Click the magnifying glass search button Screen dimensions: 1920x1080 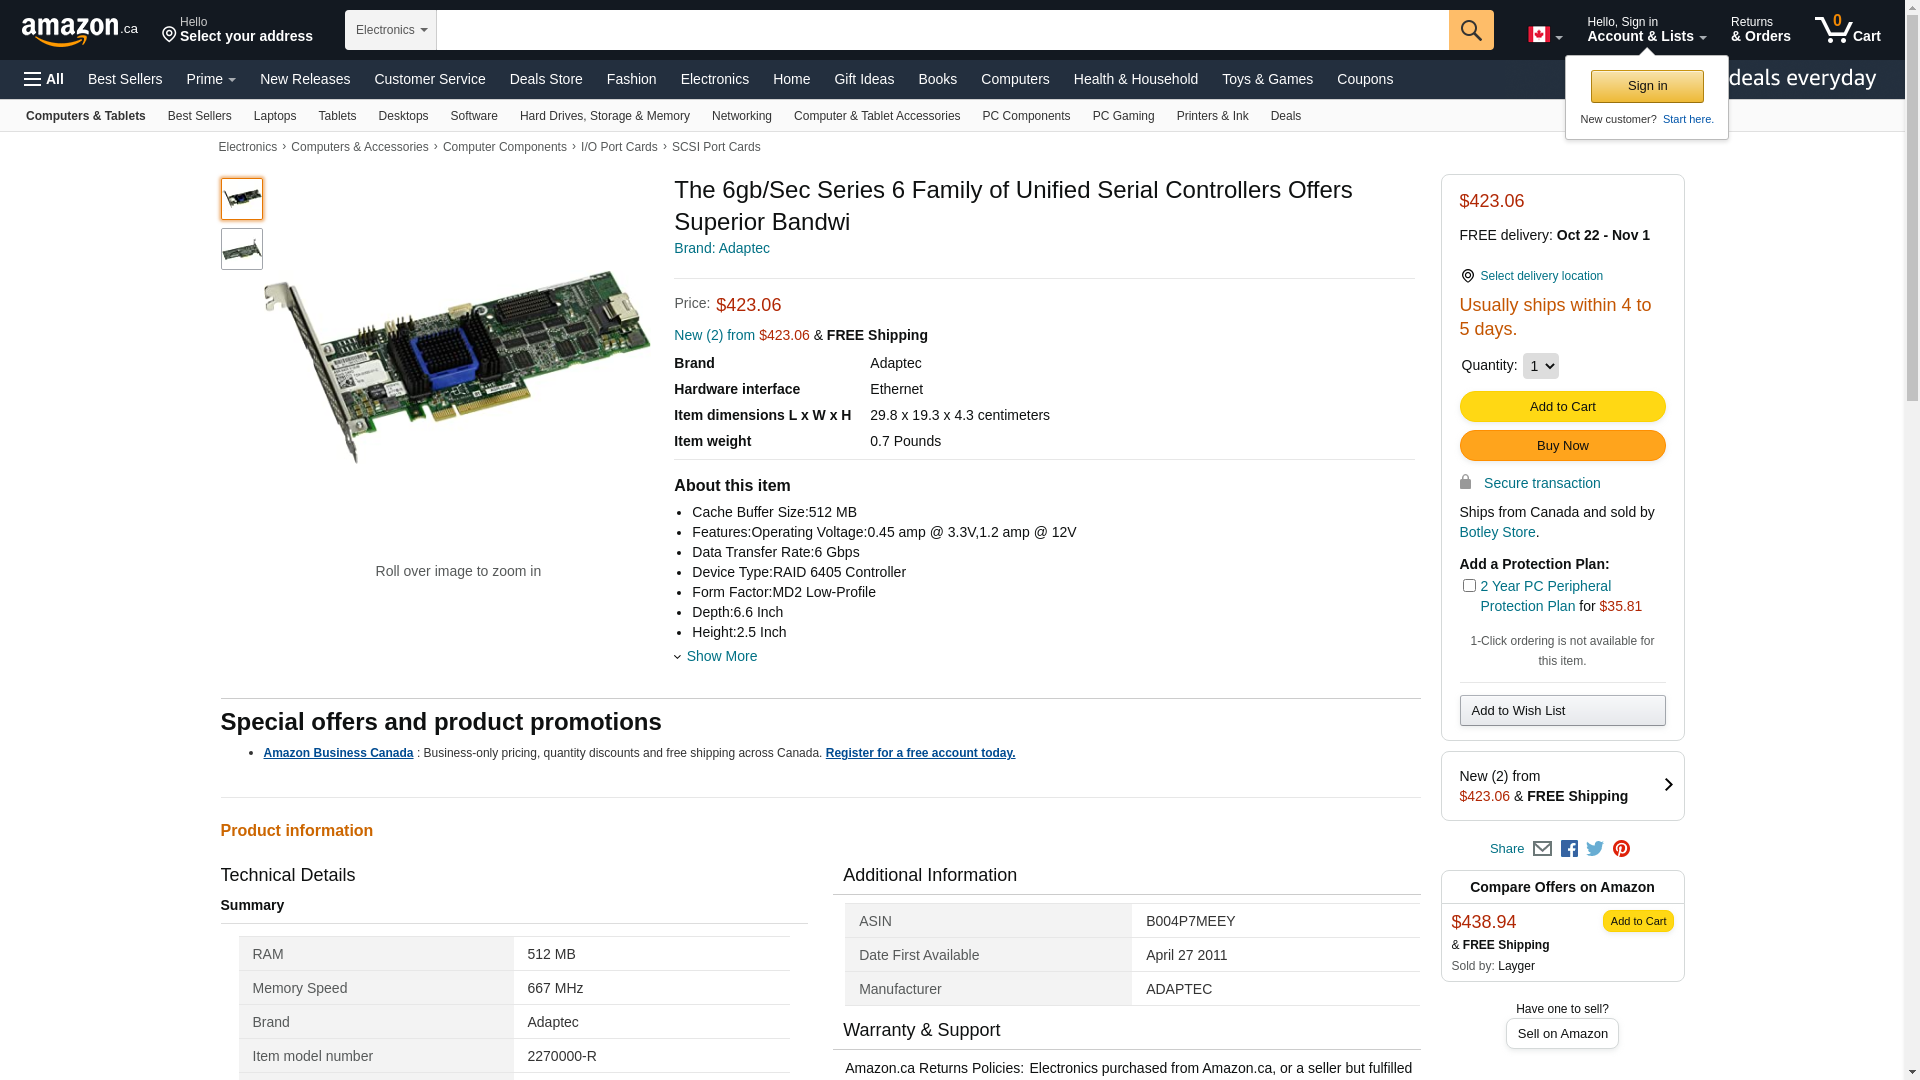click(x=1470, y=30)
